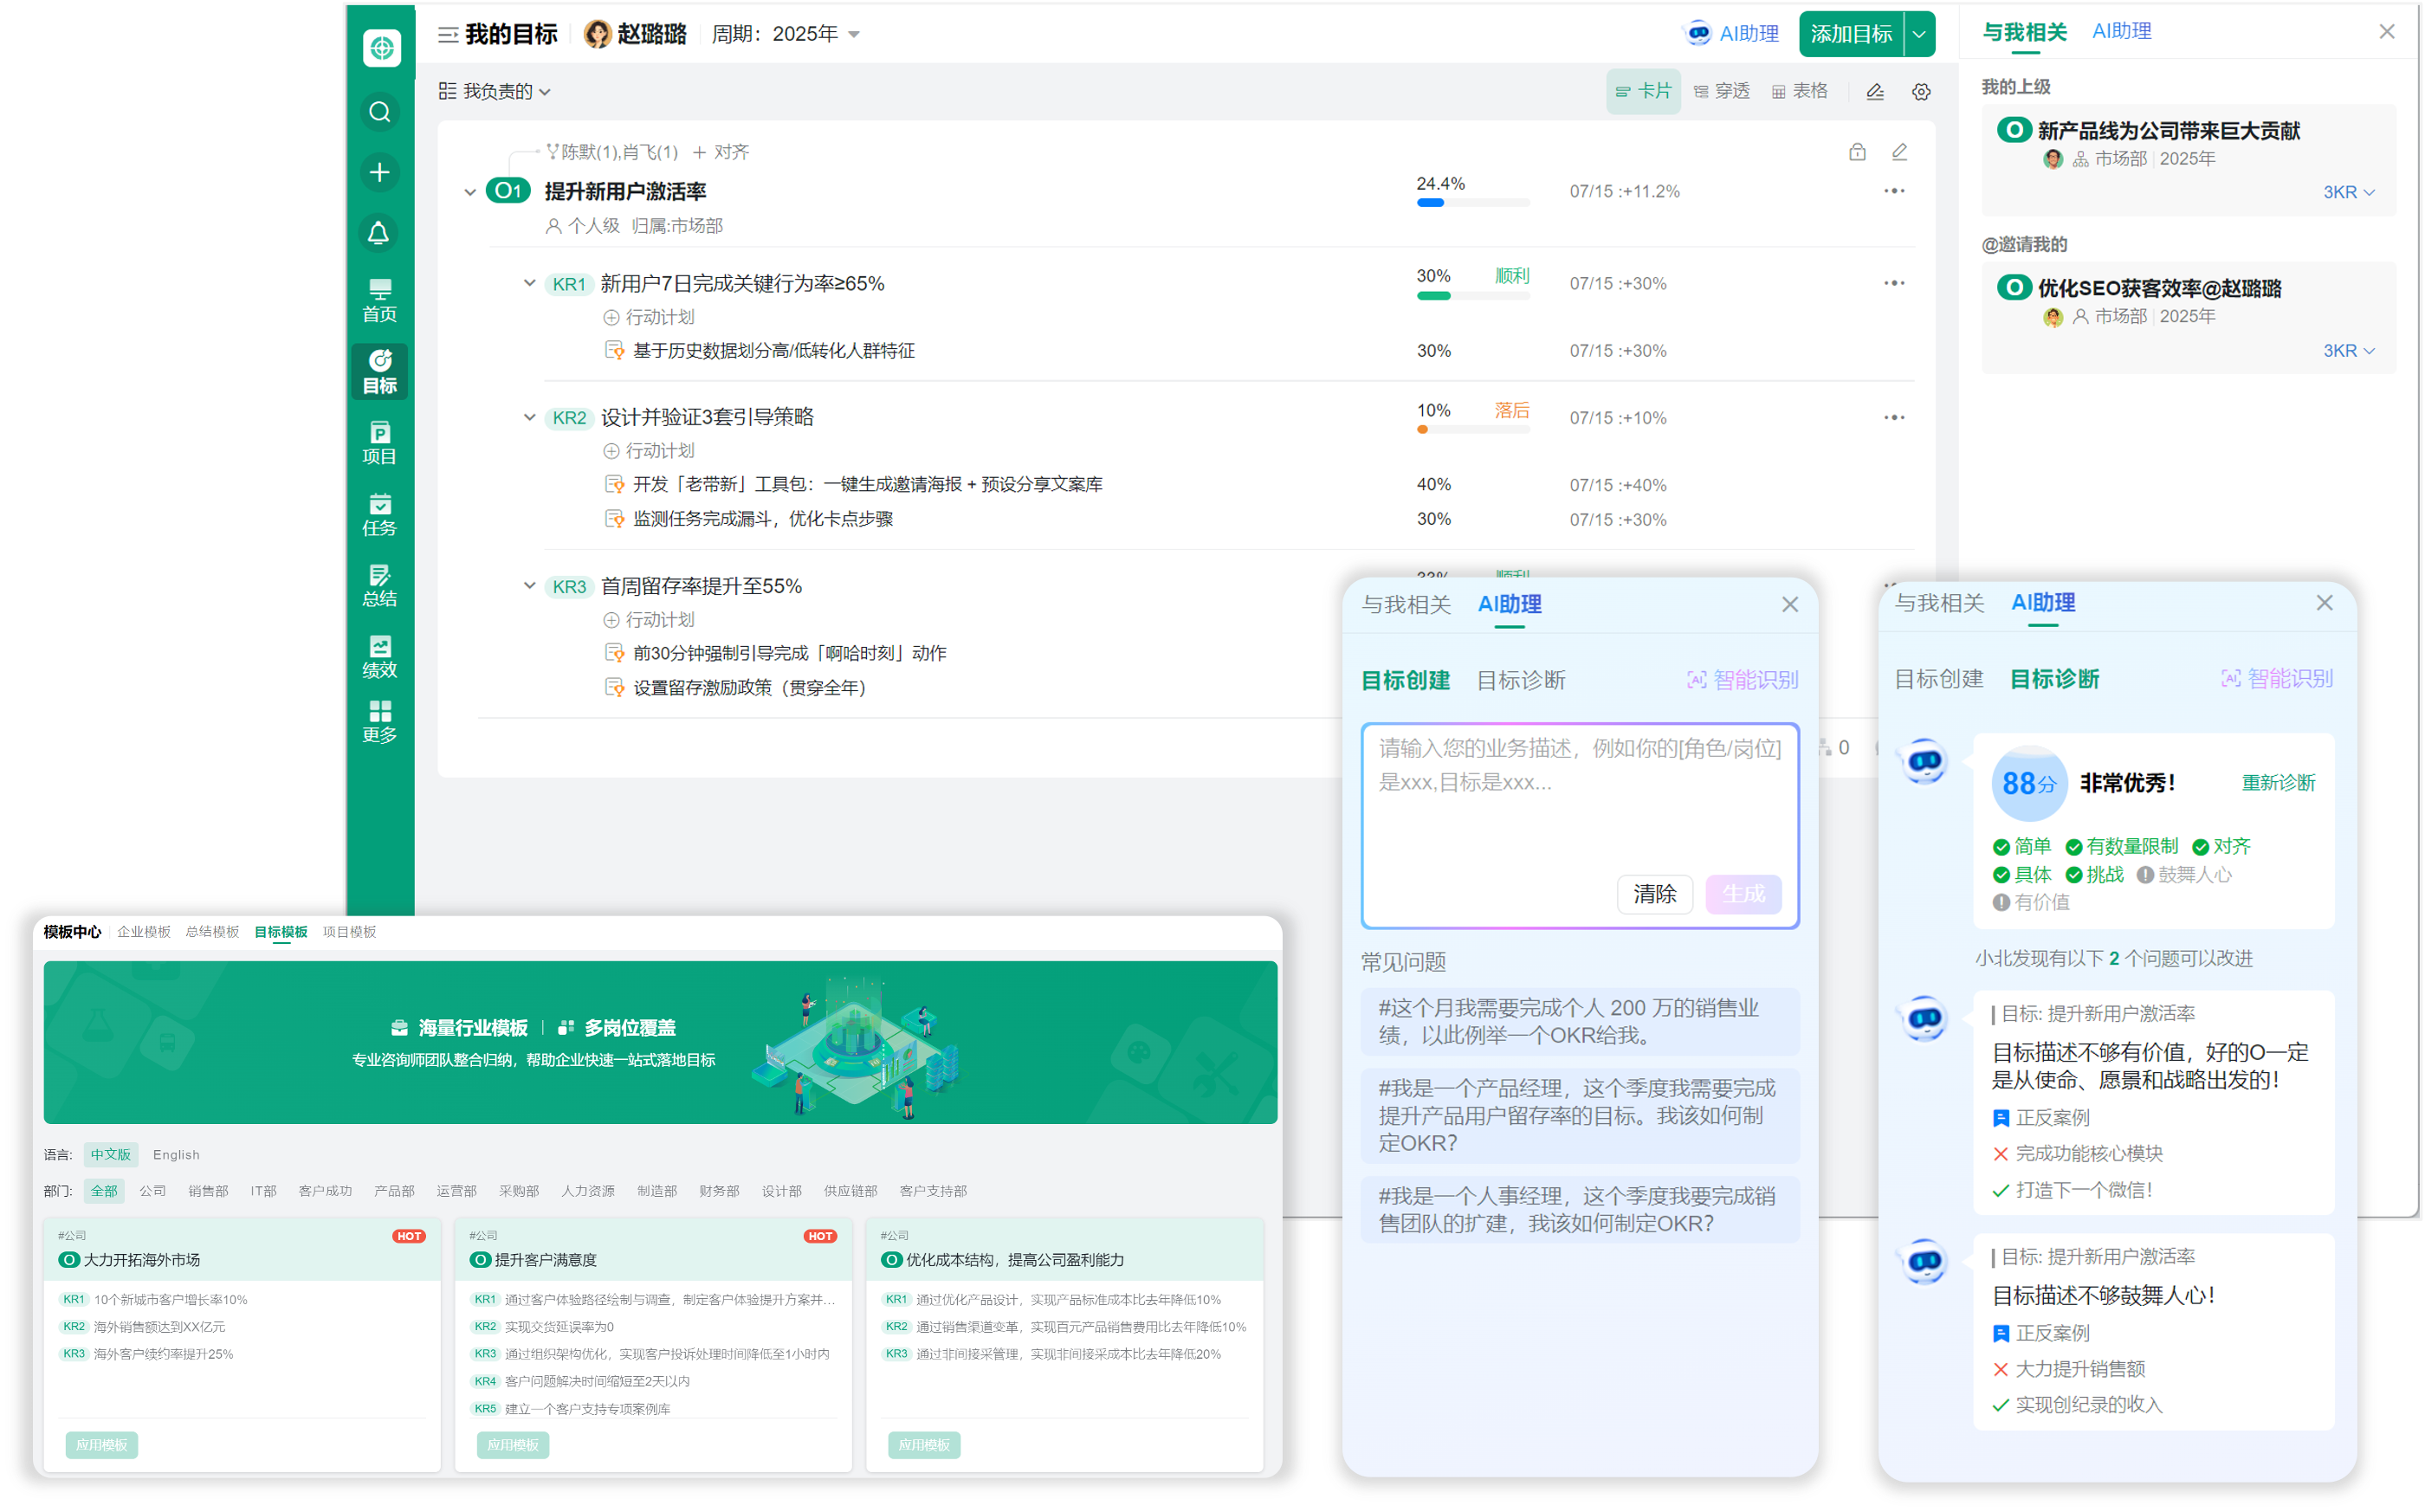Viewport: 2425px width, 1512px height.
Task: Click 重新诊断 link next to the score
Action: coord(2277,782)
